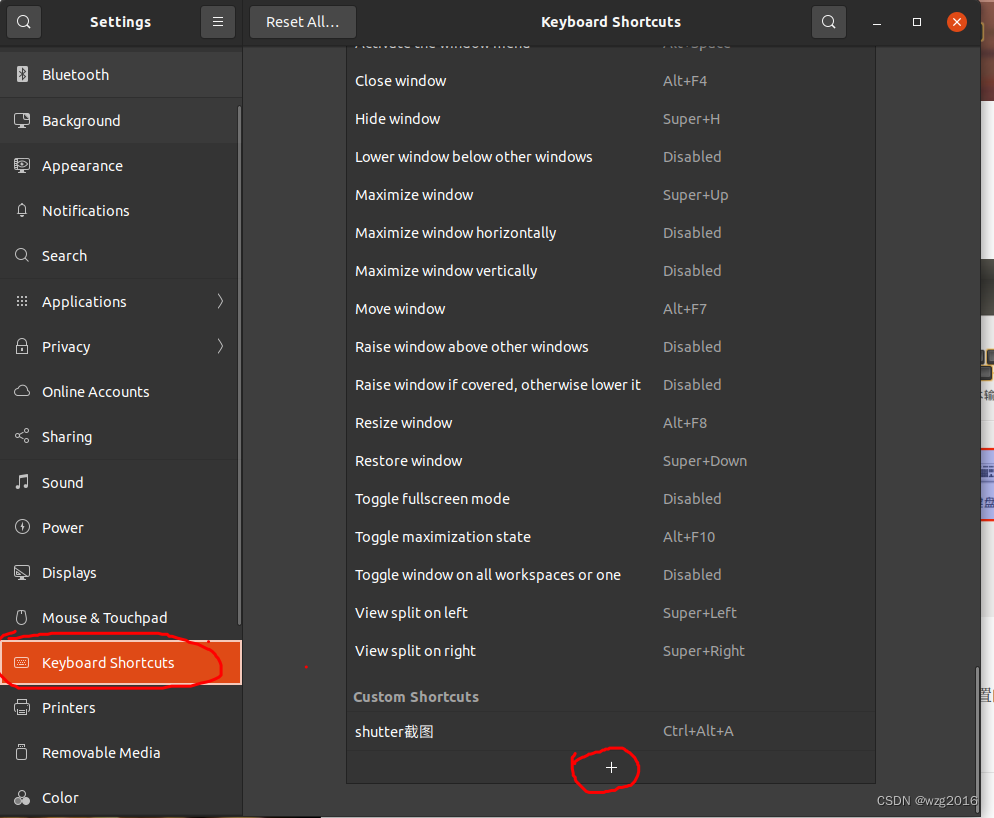This screenshot has height=818, width=994.
Task: Open the hamburger menu next to Settings
Action: tap(217, 21)
